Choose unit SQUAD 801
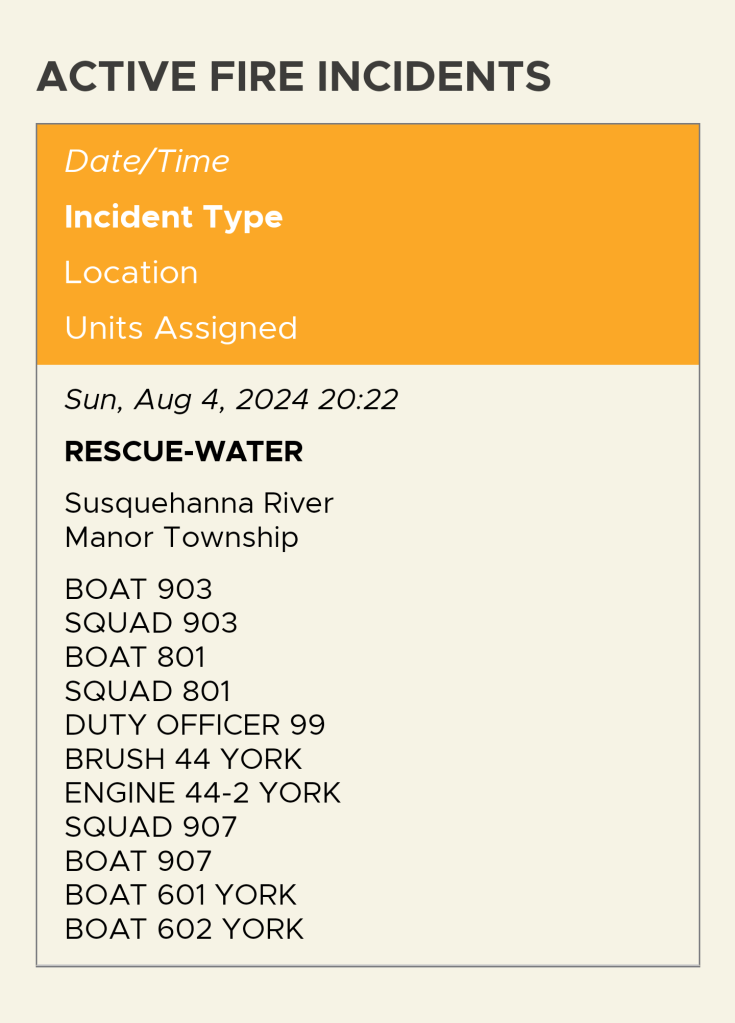The width and height of the screenshot is (735, 1023). click(148, 692)
